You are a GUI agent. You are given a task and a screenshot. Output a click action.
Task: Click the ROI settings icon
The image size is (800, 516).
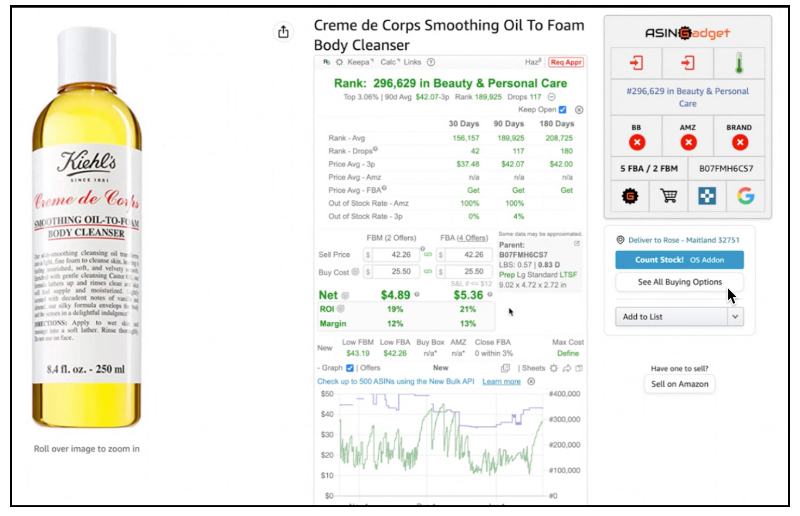[341, 309]
